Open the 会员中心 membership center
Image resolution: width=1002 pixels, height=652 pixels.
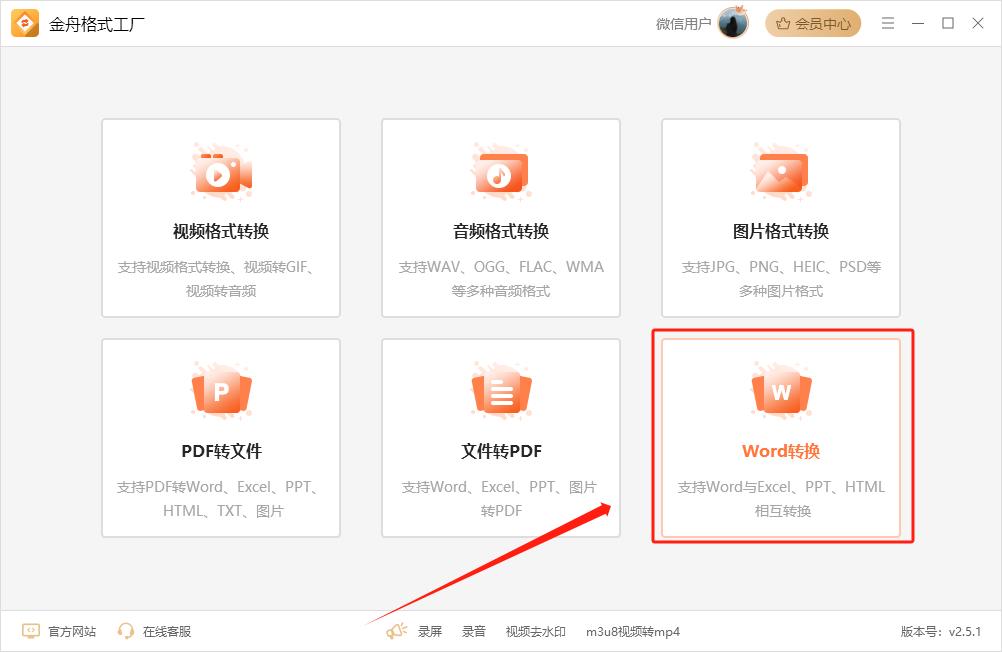pos(813,23)
